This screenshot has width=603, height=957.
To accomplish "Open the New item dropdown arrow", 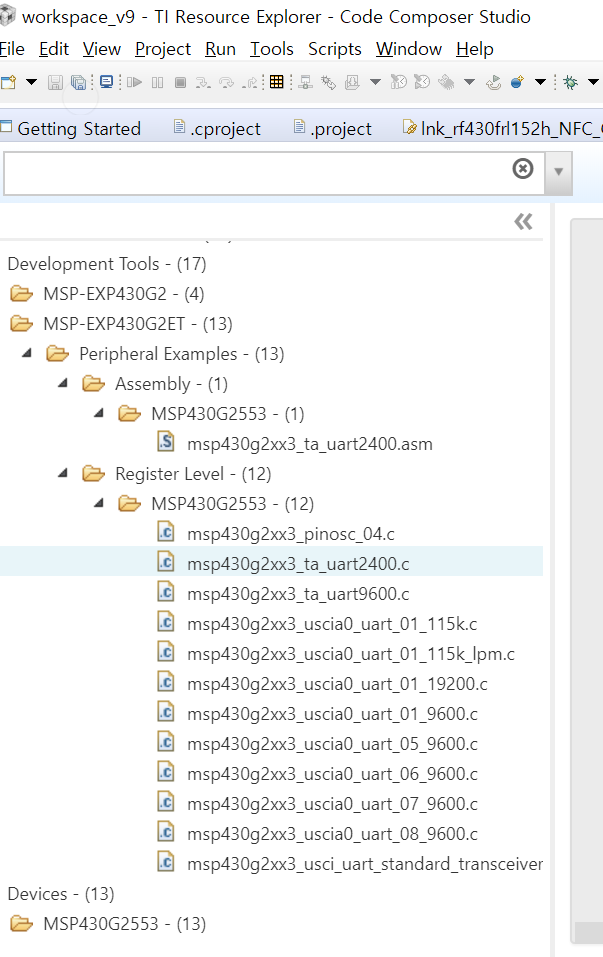I will click(31, 82).
